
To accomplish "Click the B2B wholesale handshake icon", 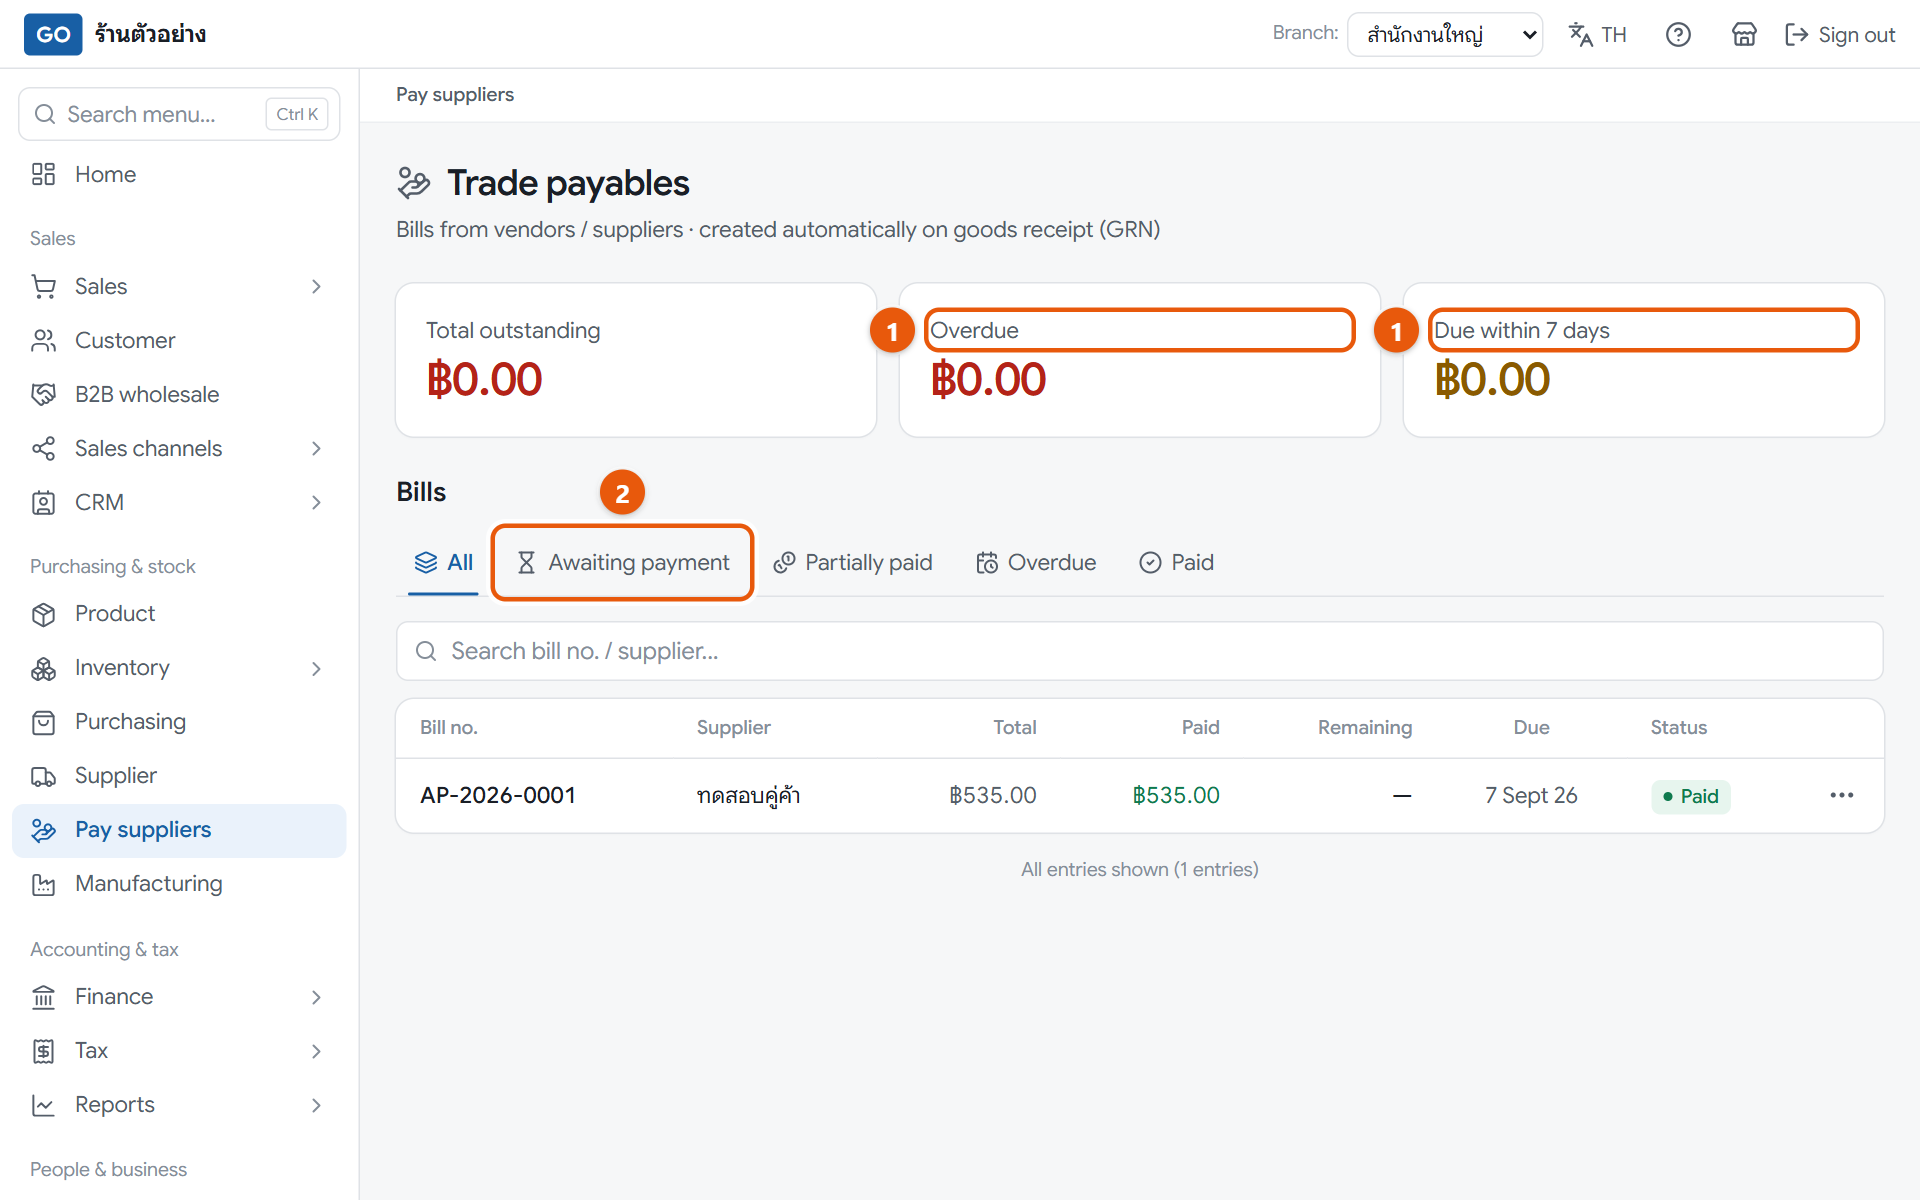I will click(43, 394).
